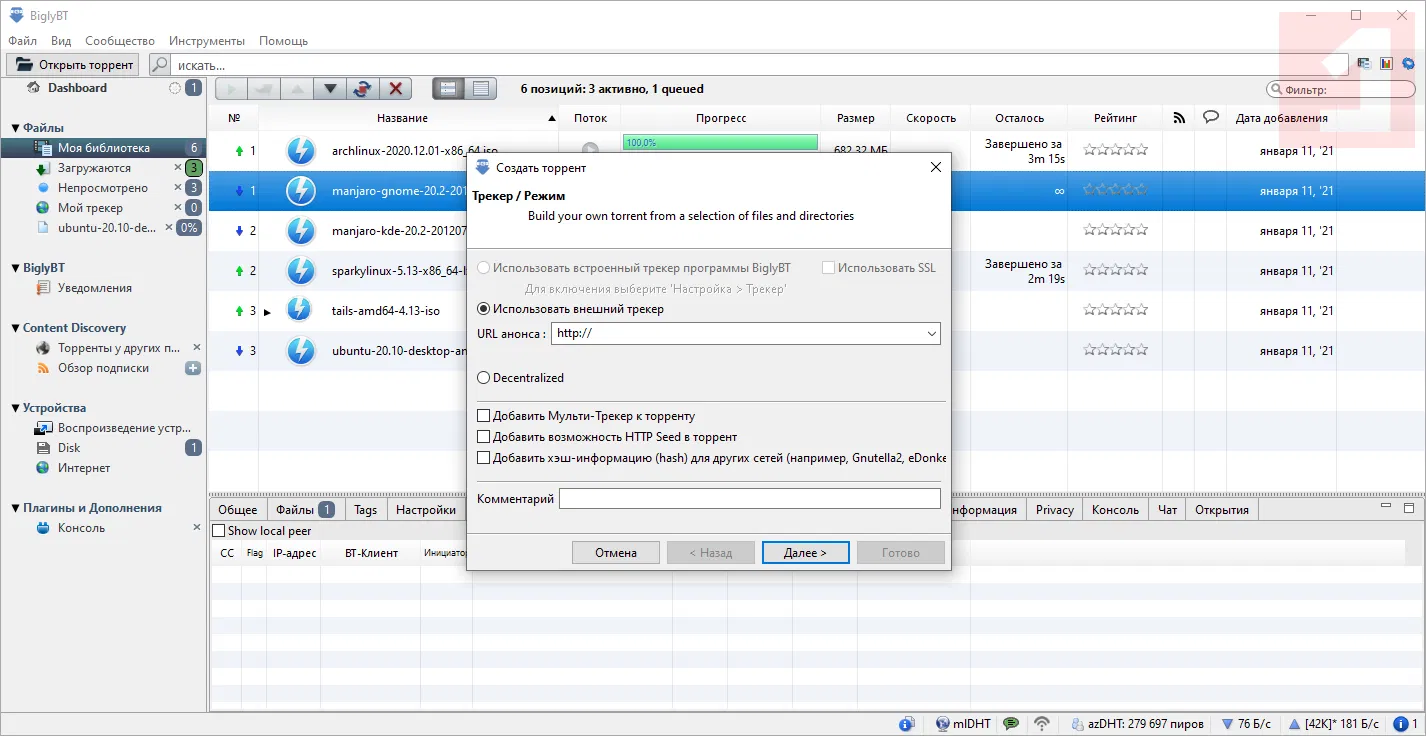Click the torrent icon of archlinux-2020.12.01 row
Image resolution: width=1426 pixels, height=736 pixels.
pyautogui.click(x=301, y=151)
